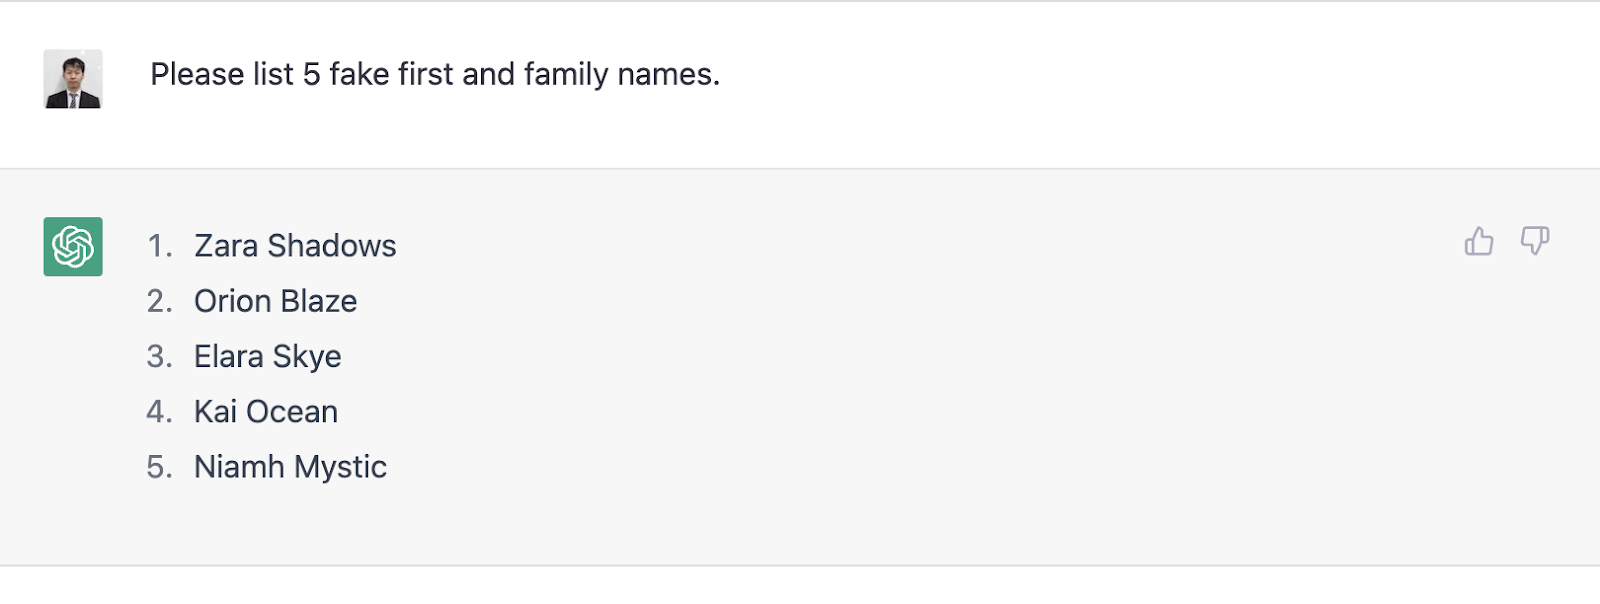
Task: Click list number 1 marker
Action: tap(159, 246)
